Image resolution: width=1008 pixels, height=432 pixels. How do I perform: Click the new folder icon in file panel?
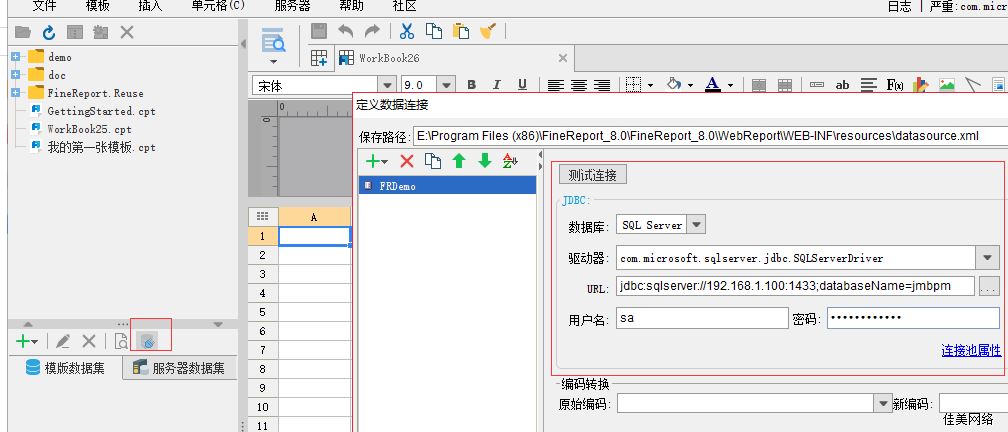tap(23, 32)
